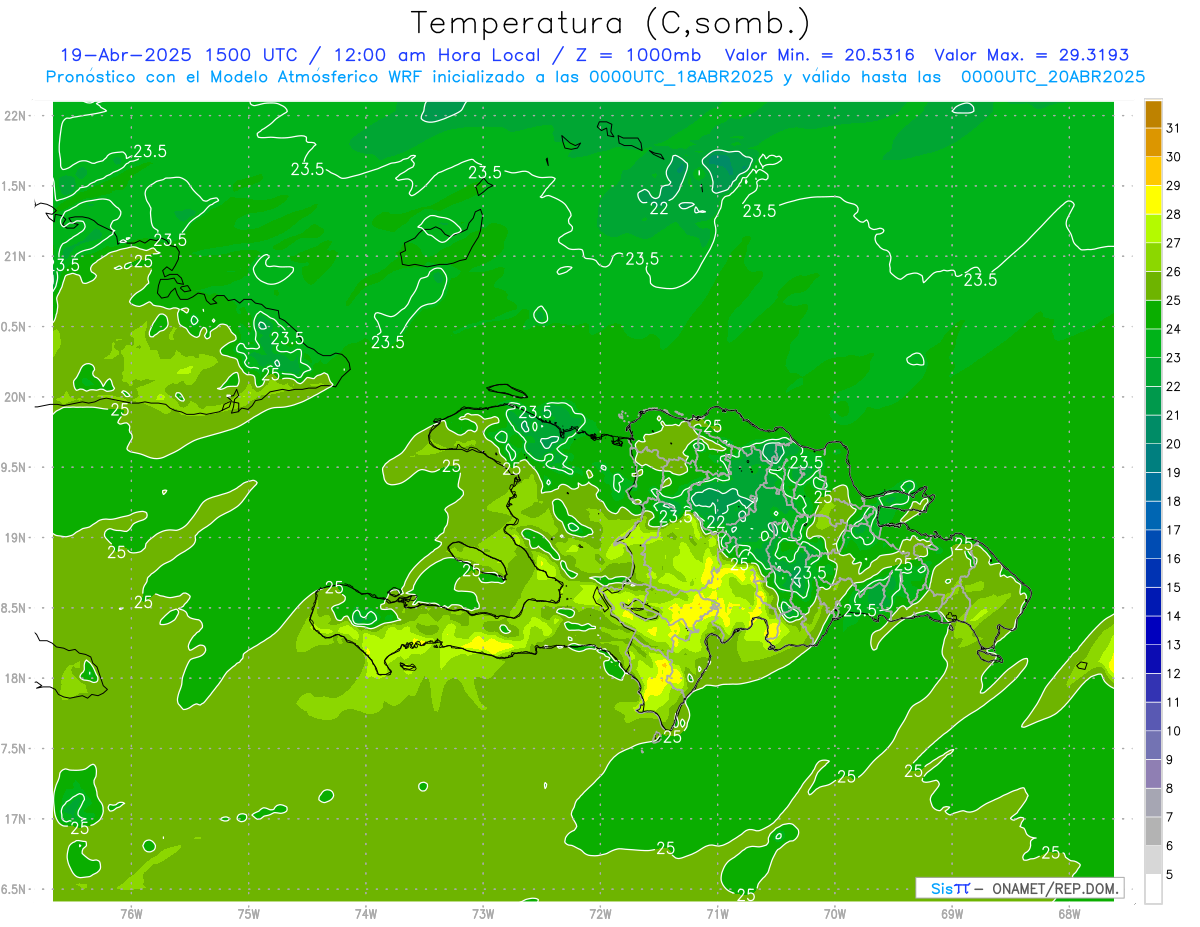This screenshot has width=1200, height=927.
Task: Click the '68W' longitude axis label
Action: click(1069, 914)
